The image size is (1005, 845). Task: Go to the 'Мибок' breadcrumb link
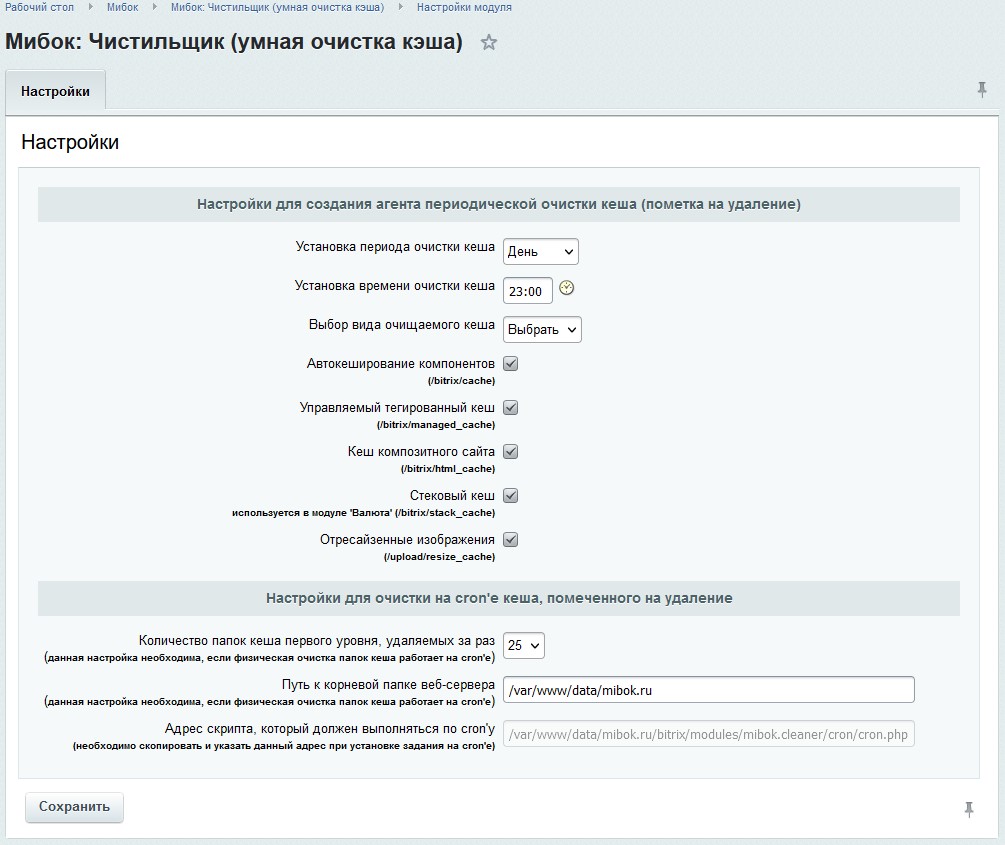point(122,7)
